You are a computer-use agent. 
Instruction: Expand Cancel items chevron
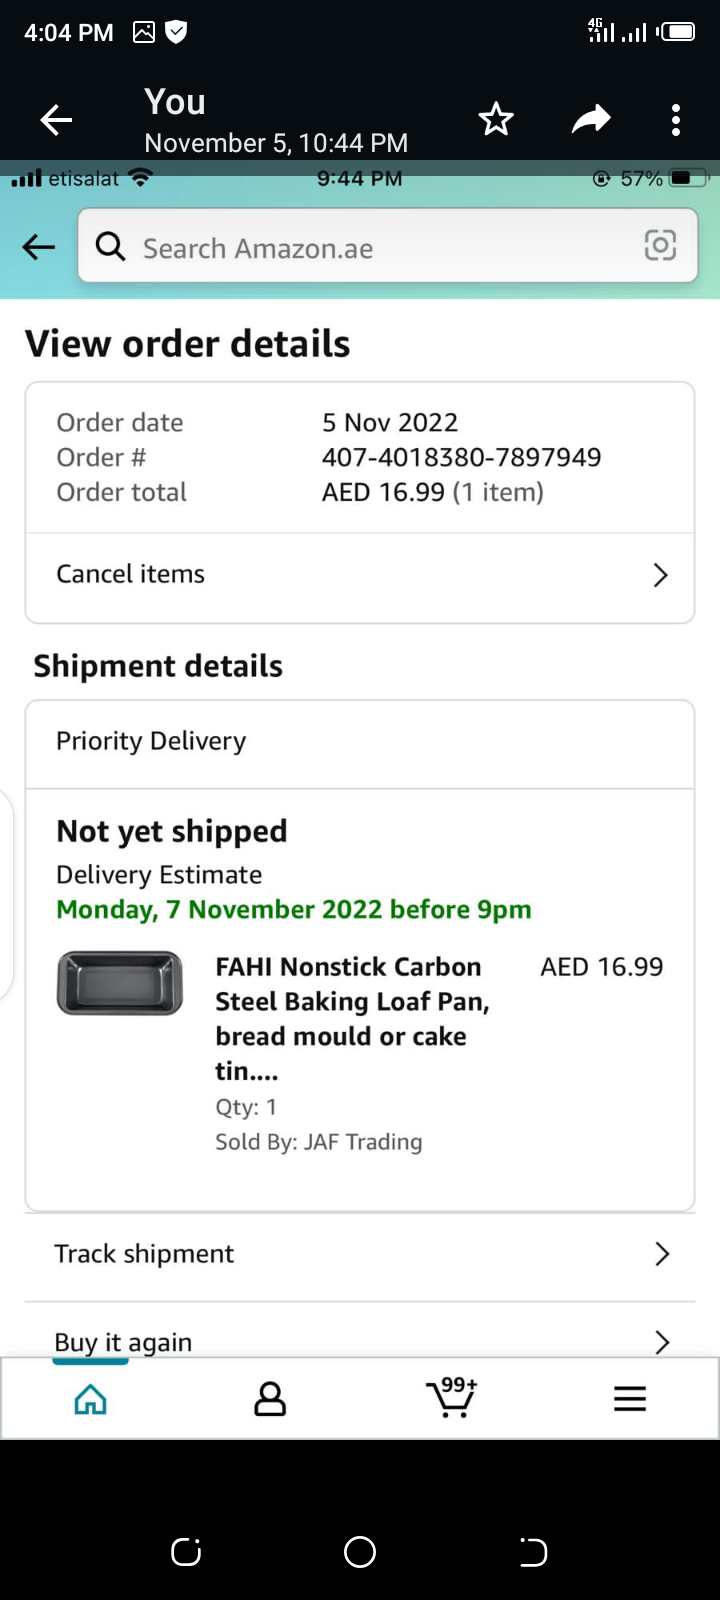(x=660, y=575)
